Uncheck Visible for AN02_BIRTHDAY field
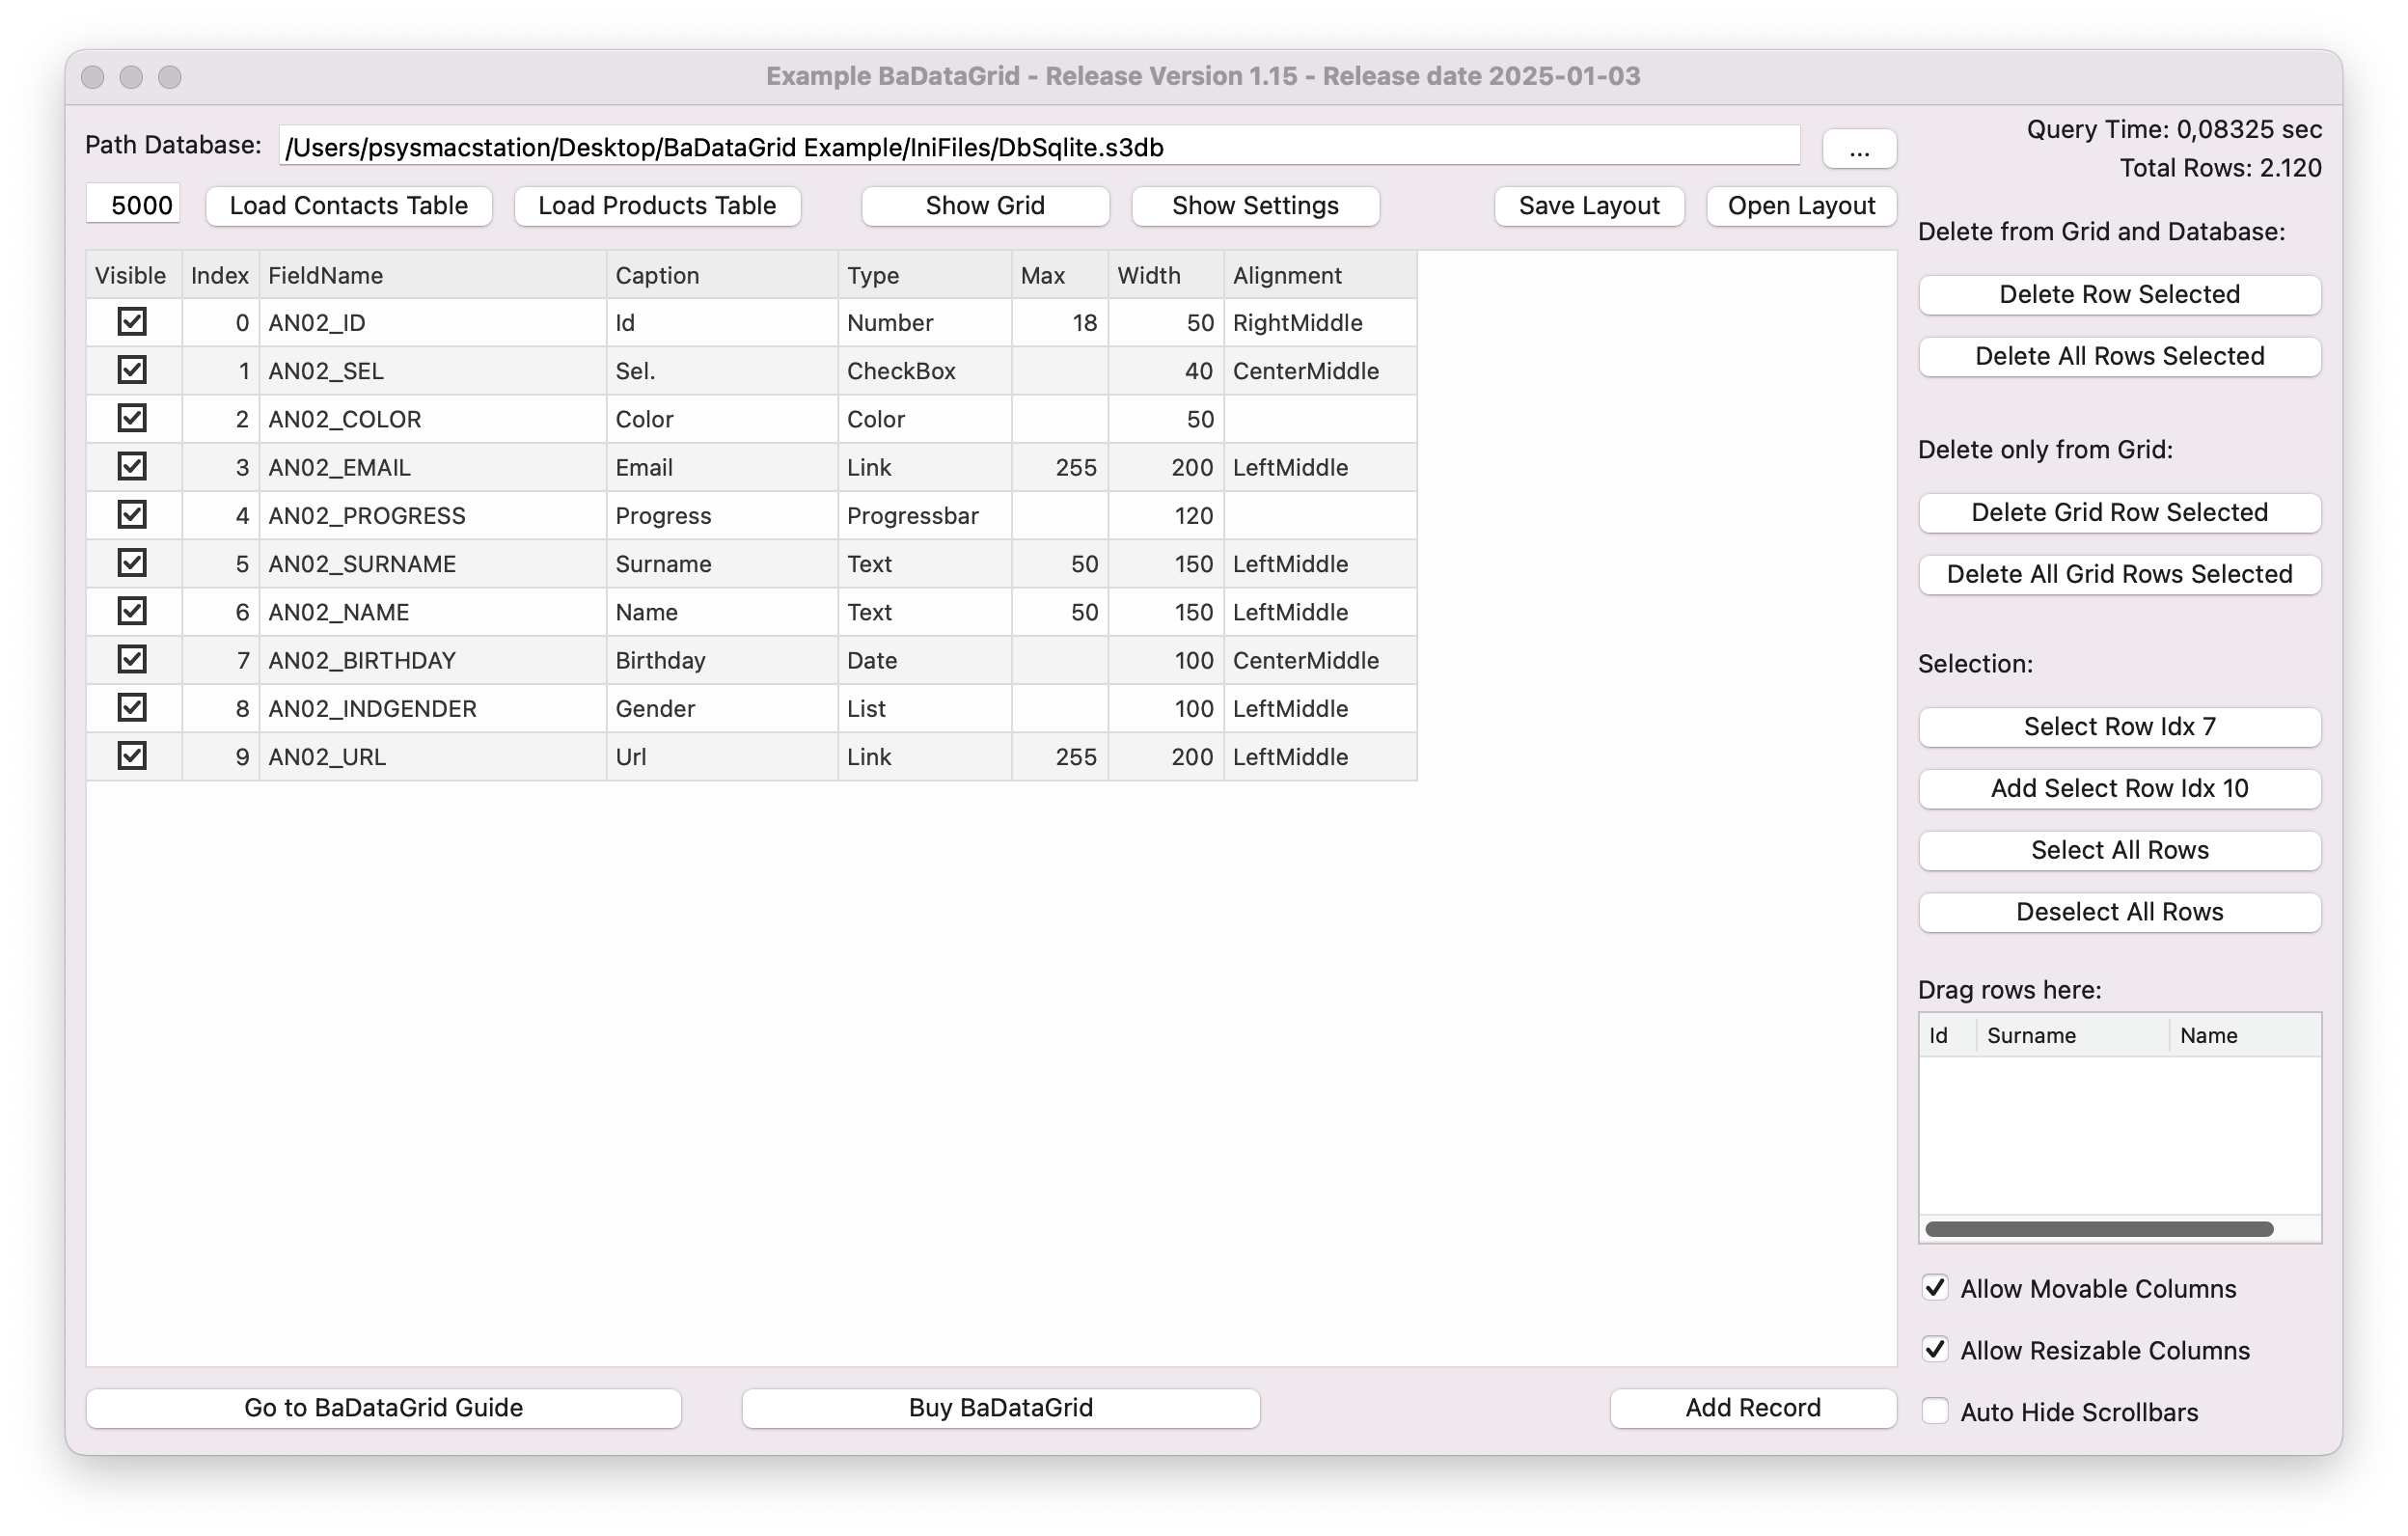Viewport: 2408px width, 1536px height. click(132, 659)
